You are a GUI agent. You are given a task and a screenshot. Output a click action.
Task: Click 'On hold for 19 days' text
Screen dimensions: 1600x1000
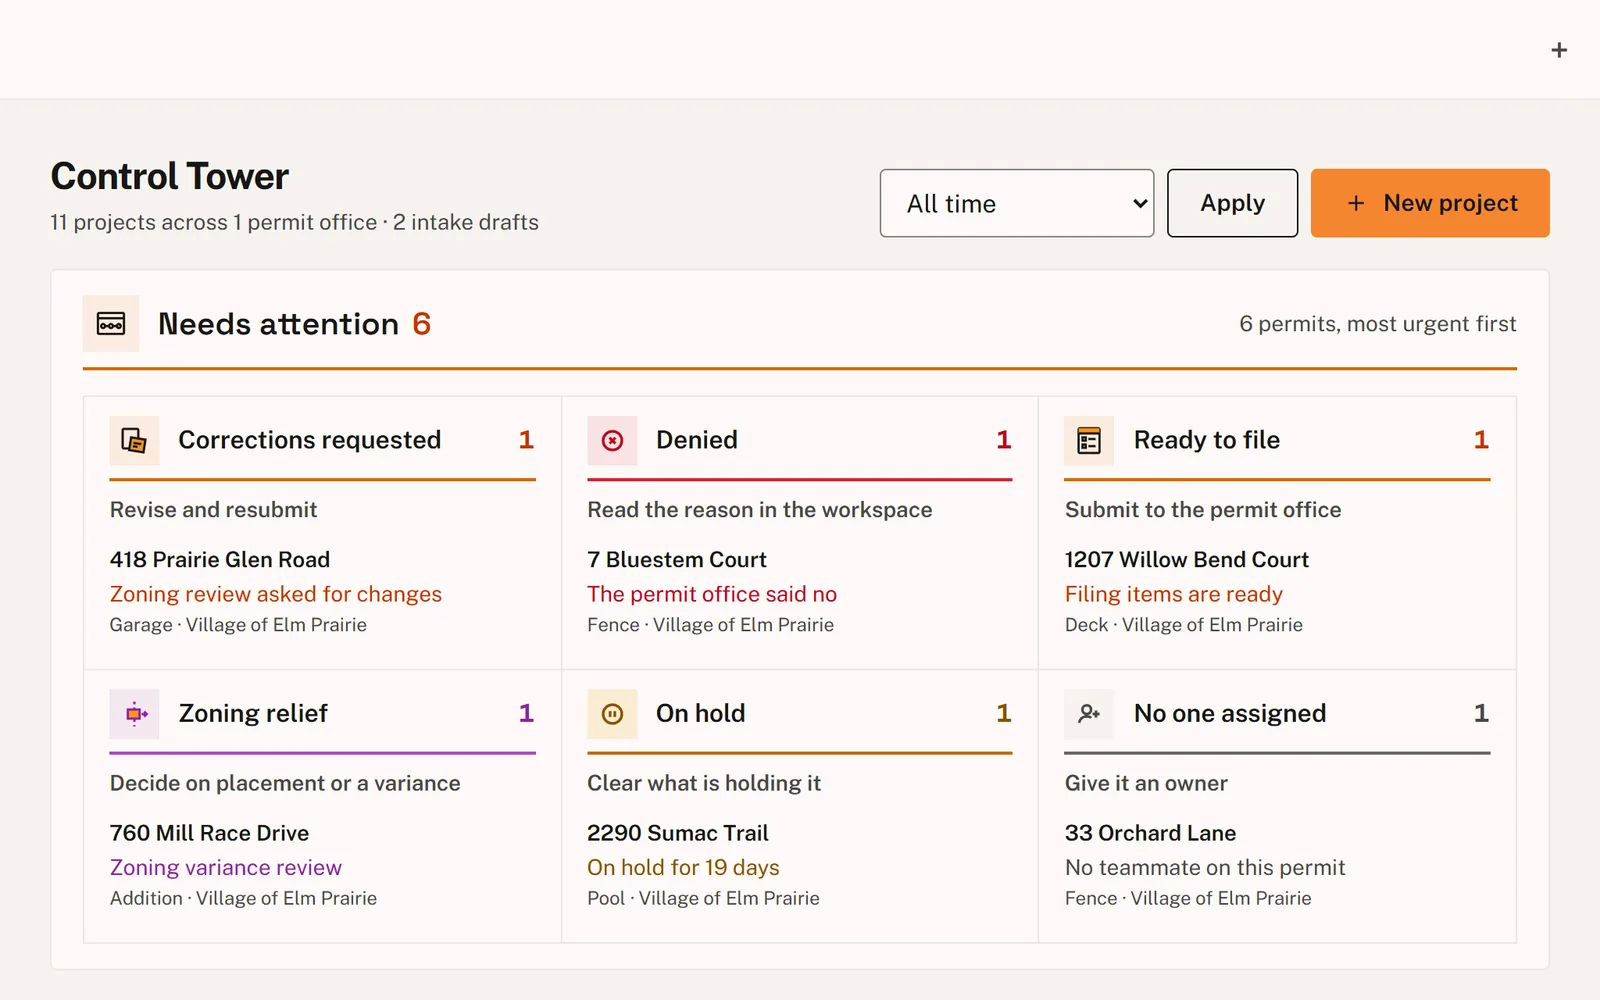(683, 868)
